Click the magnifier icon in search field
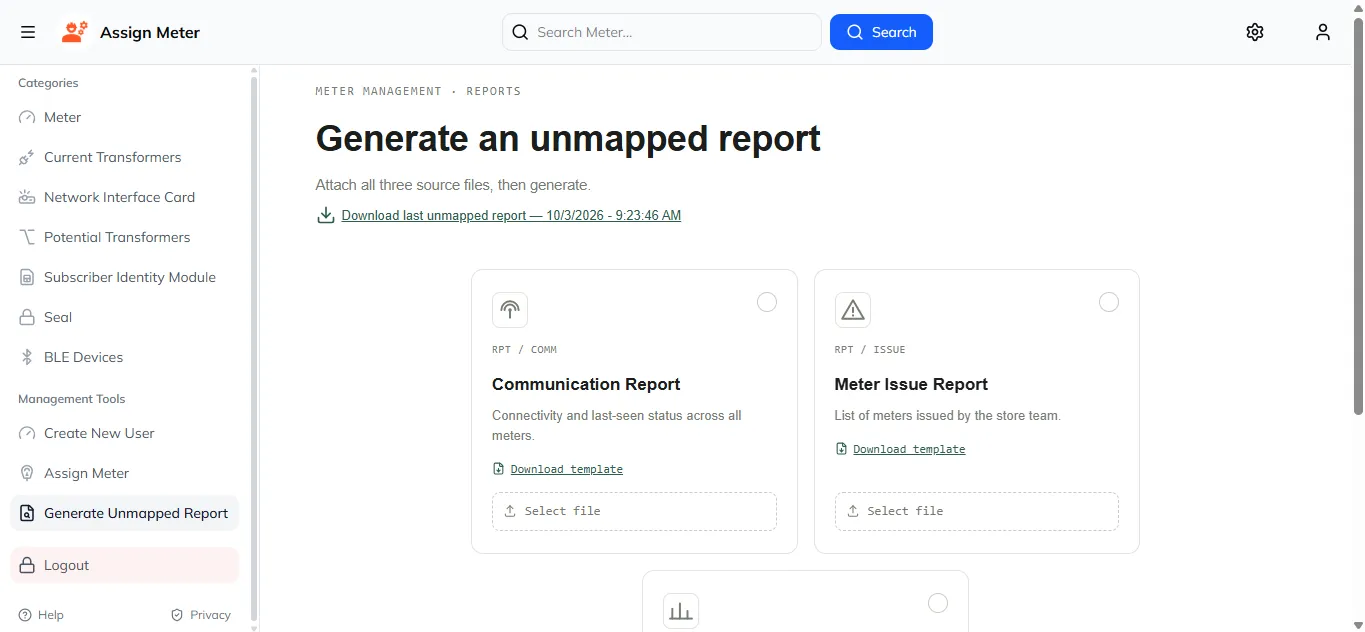The height and width of the screenshot is (632, 1365). point(520,32)
